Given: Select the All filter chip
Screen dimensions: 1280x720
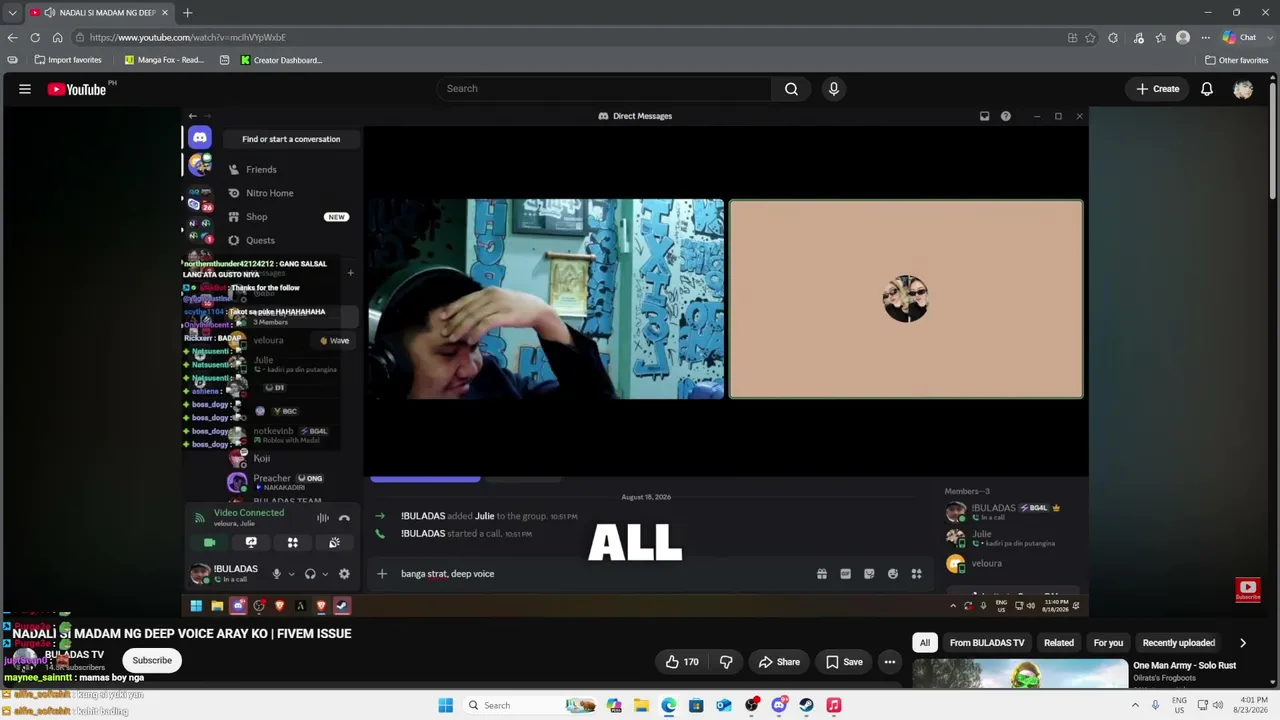Looking at the screenshot, I should (925, 643).
